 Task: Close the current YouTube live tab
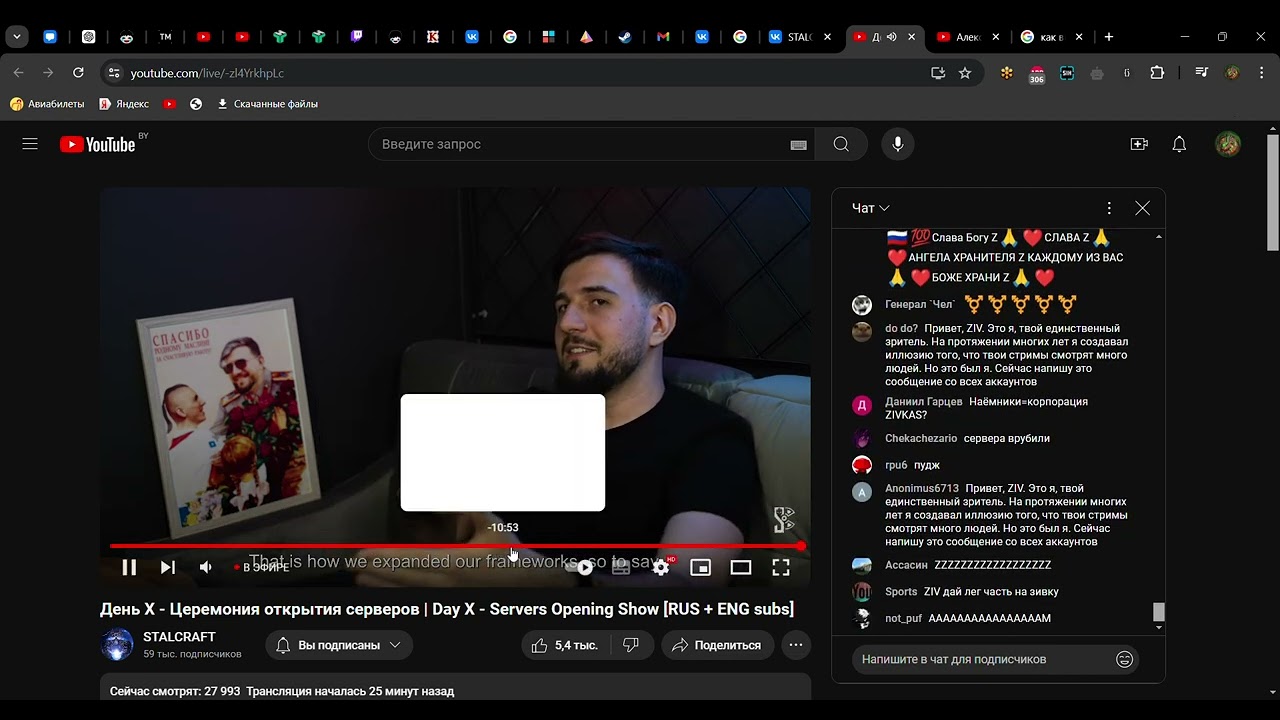coord(911,37)
